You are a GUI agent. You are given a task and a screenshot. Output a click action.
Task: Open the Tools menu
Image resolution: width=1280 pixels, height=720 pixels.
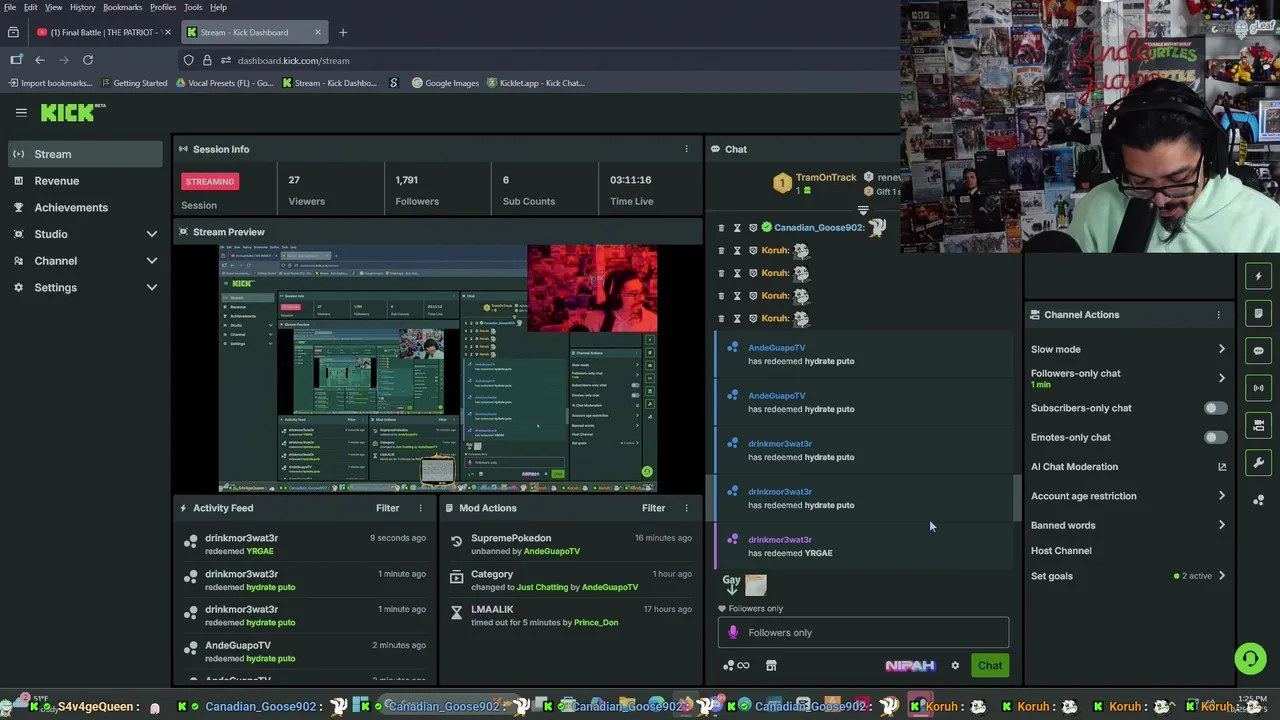pos(193,7)
